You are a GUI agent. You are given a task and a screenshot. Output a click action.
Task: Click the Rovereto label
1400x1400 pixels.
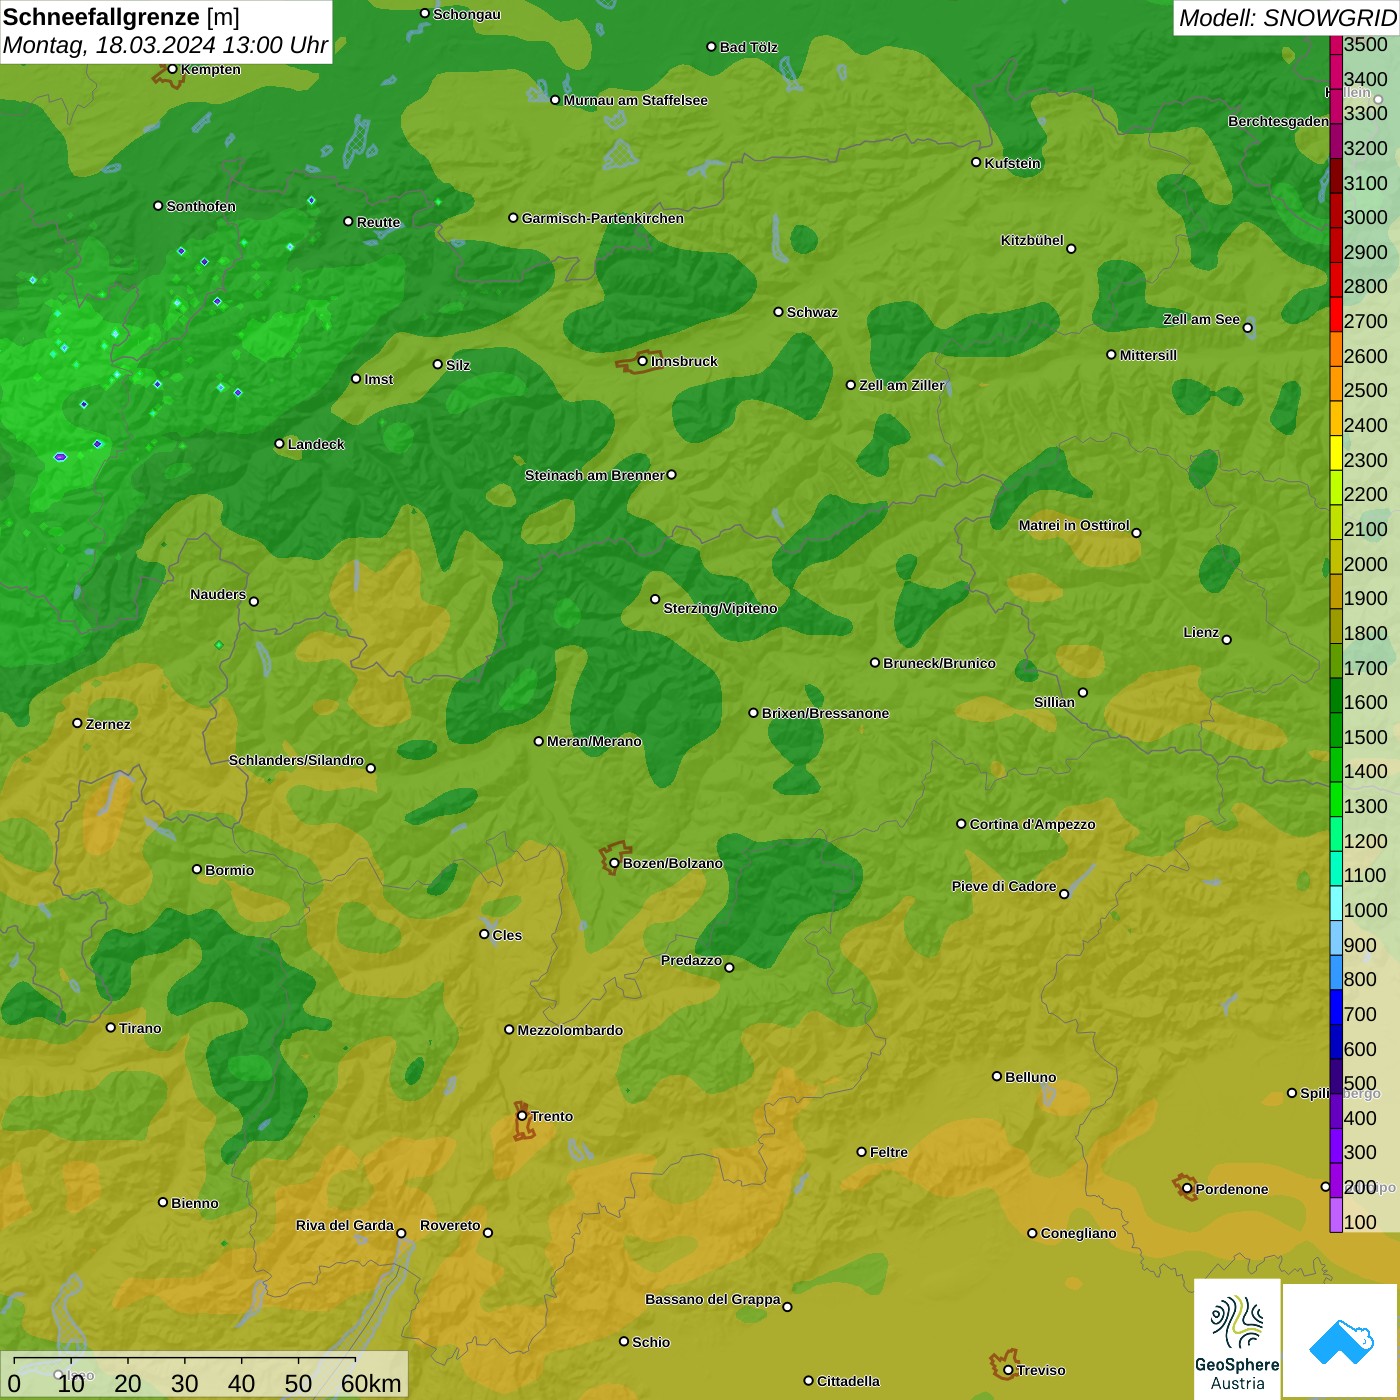point(450,1225)
